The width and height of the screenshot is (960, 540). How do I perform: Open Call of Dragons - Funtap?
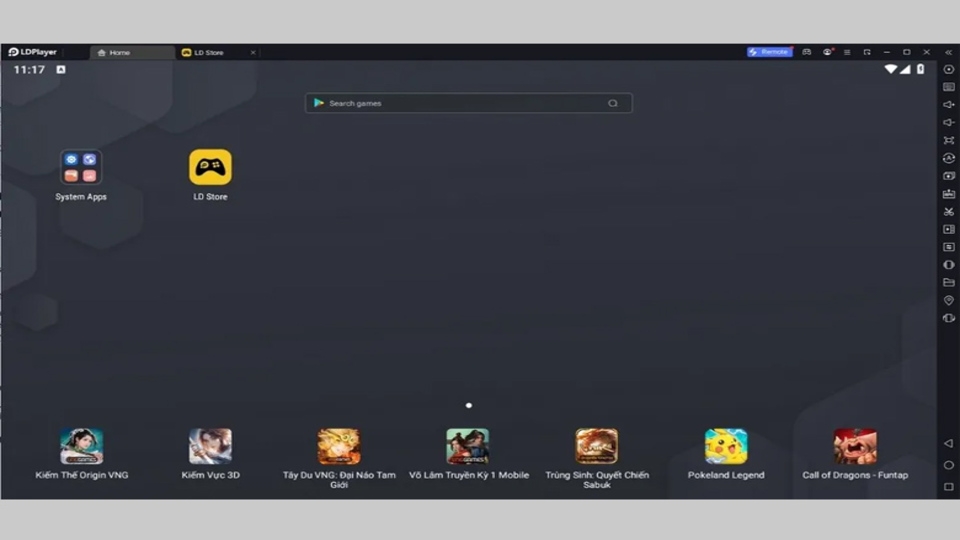coord(855,446)
